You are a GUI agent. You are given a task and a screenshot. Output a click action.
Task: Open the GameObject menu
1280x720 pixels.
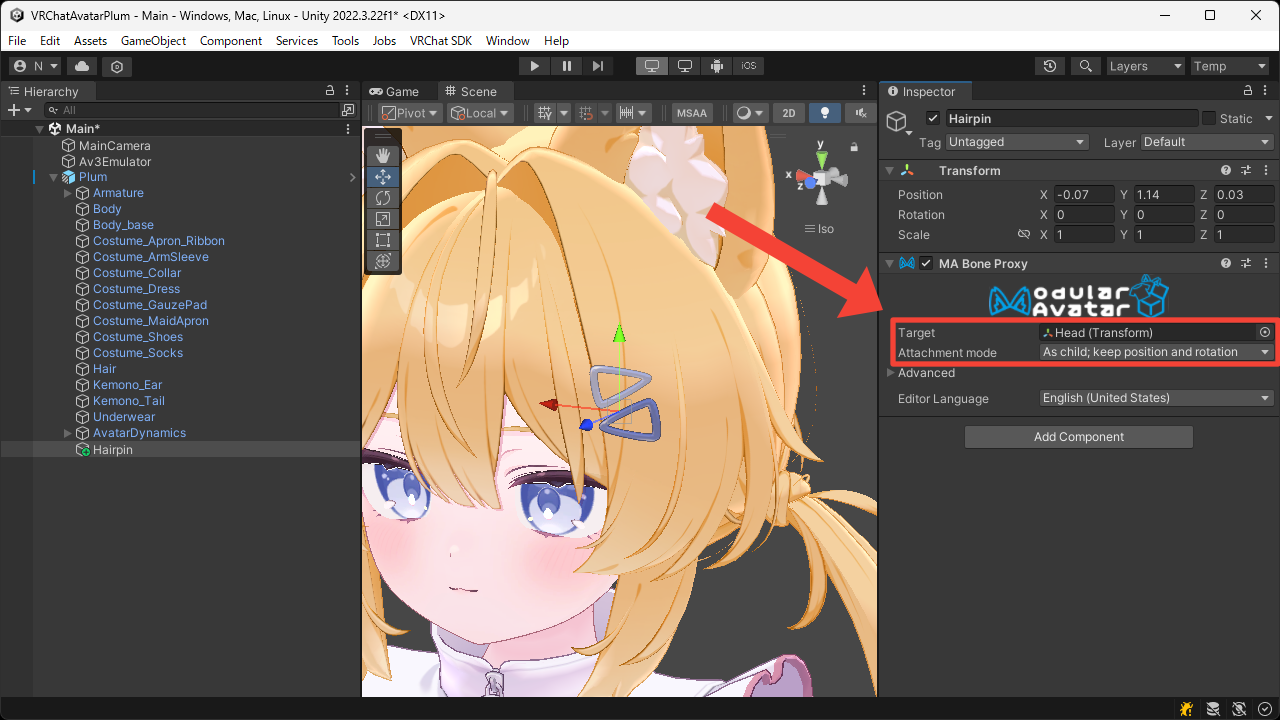[153, 40]
